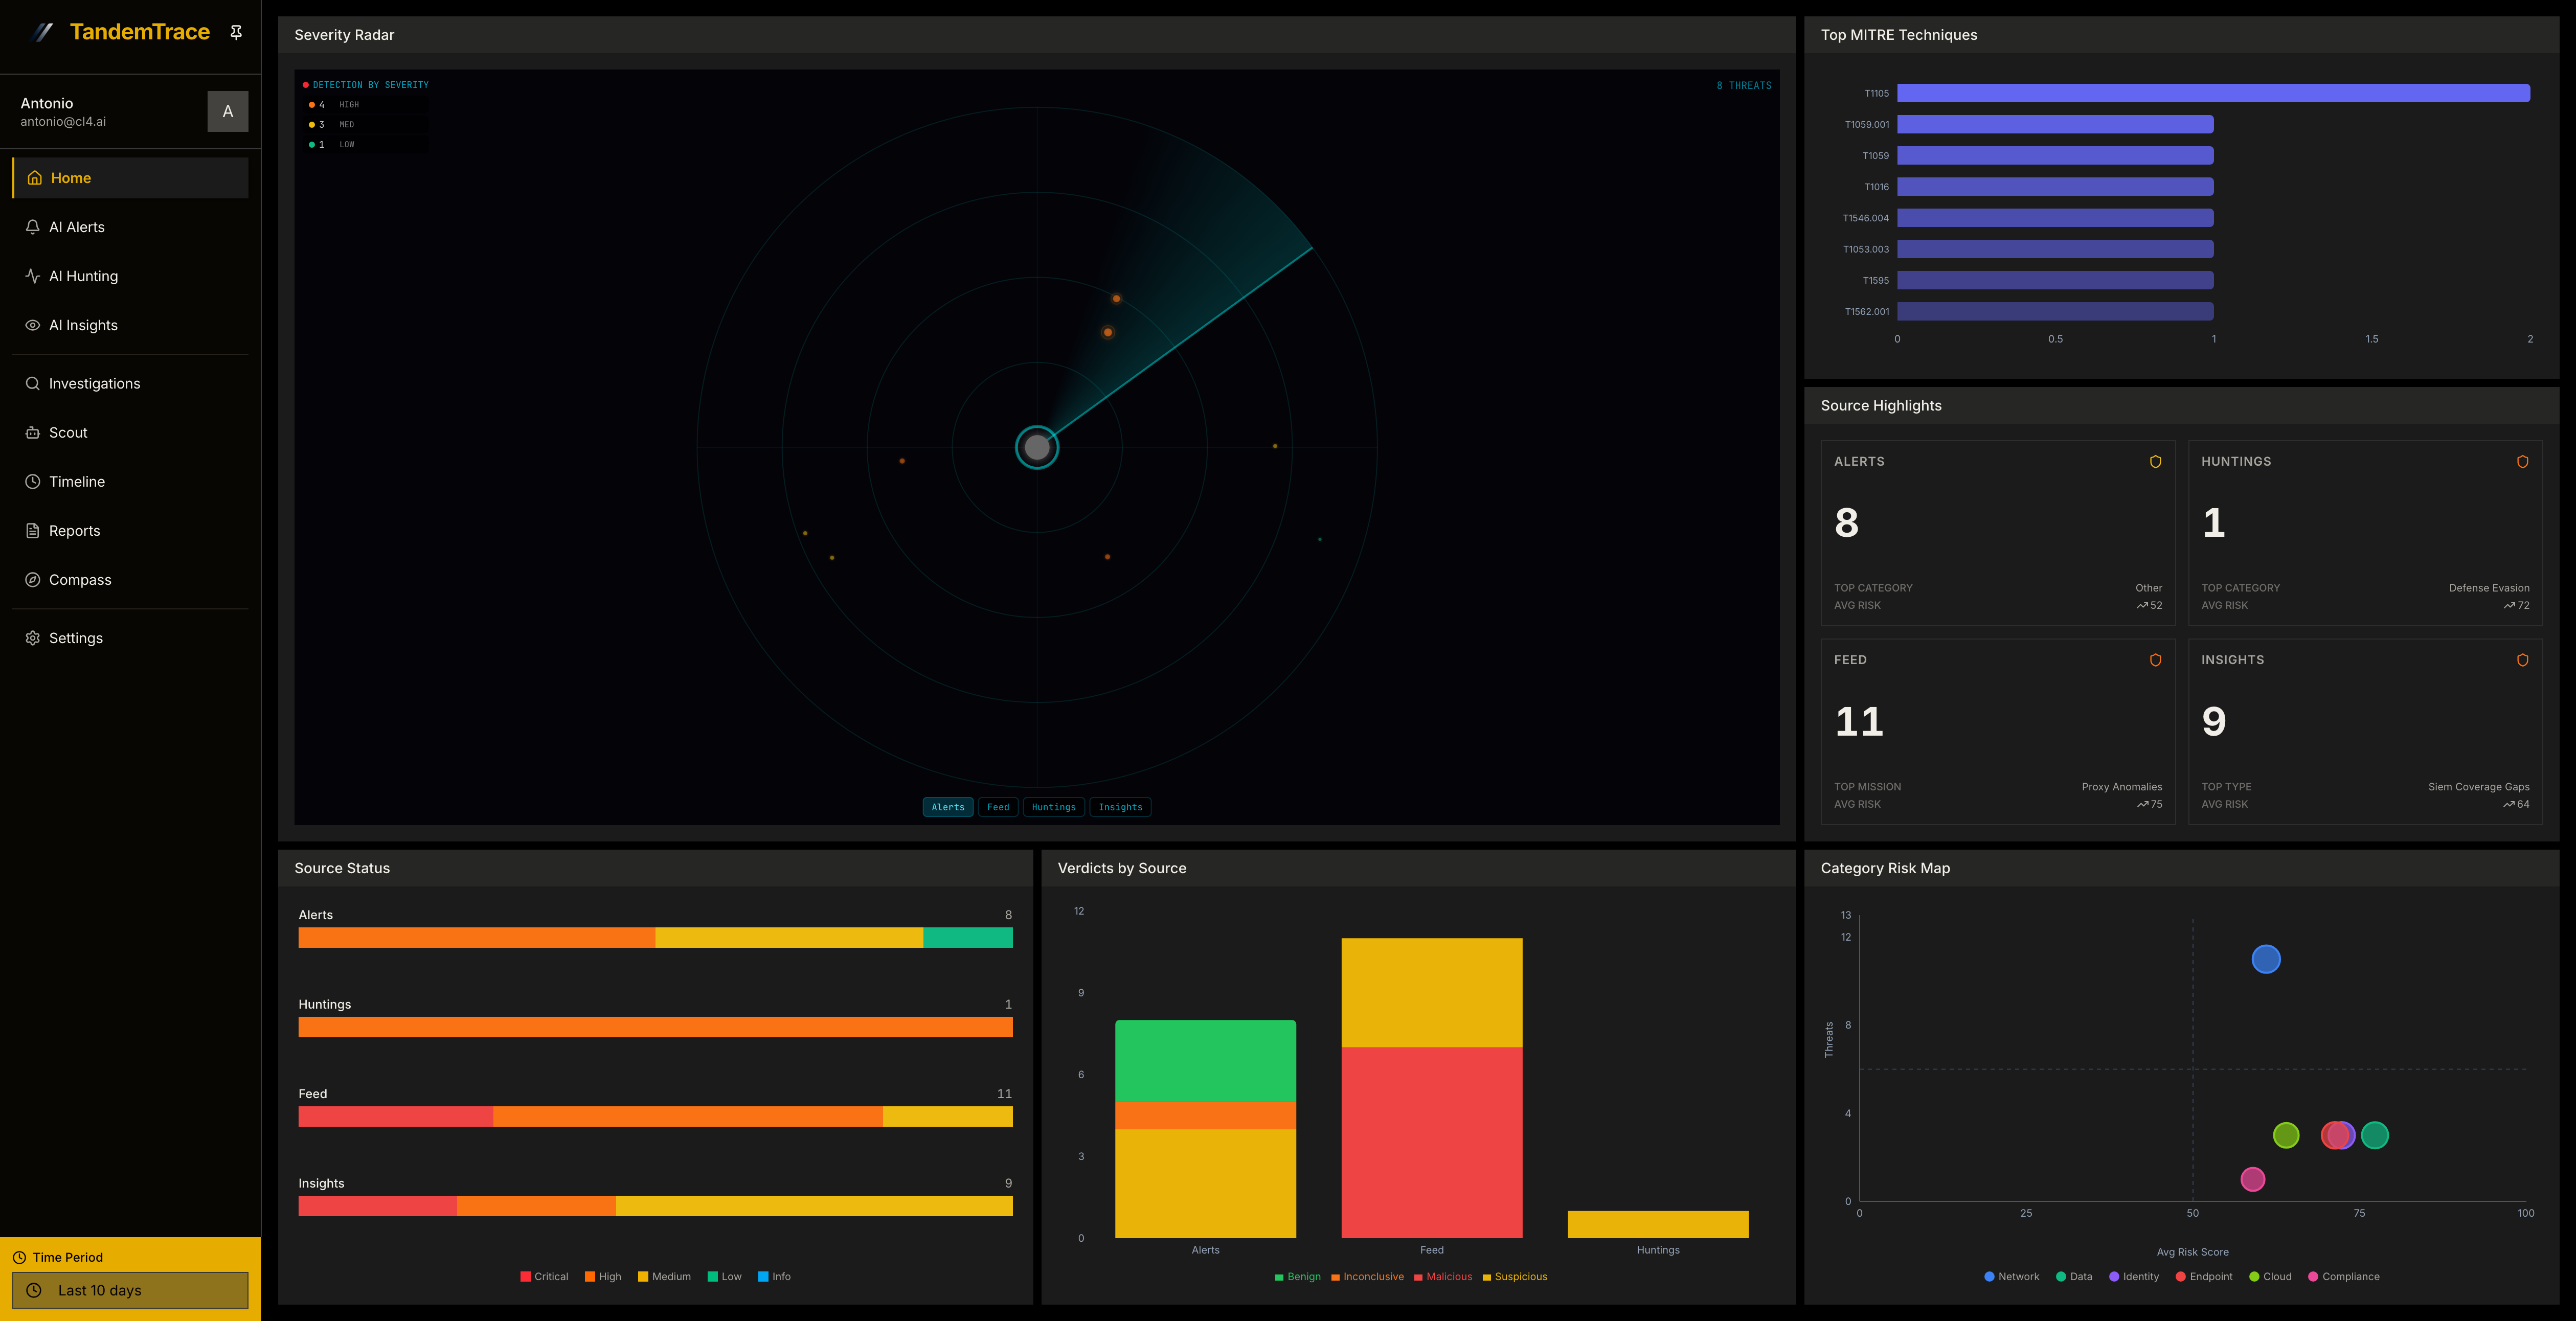The image size is (2576, 1321).
Task: Open Investigations via the magnifier icon
Action: (33, 383)
